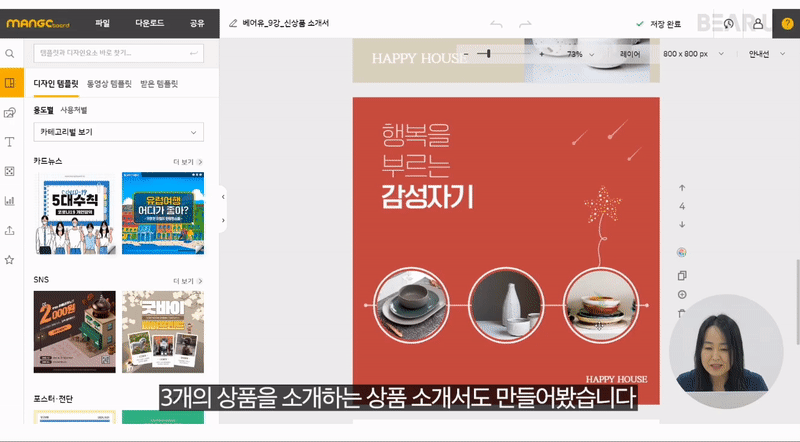Open the photo/image elements sidebar icon
This screenshot has width=800, height=442.
(10, 113)
